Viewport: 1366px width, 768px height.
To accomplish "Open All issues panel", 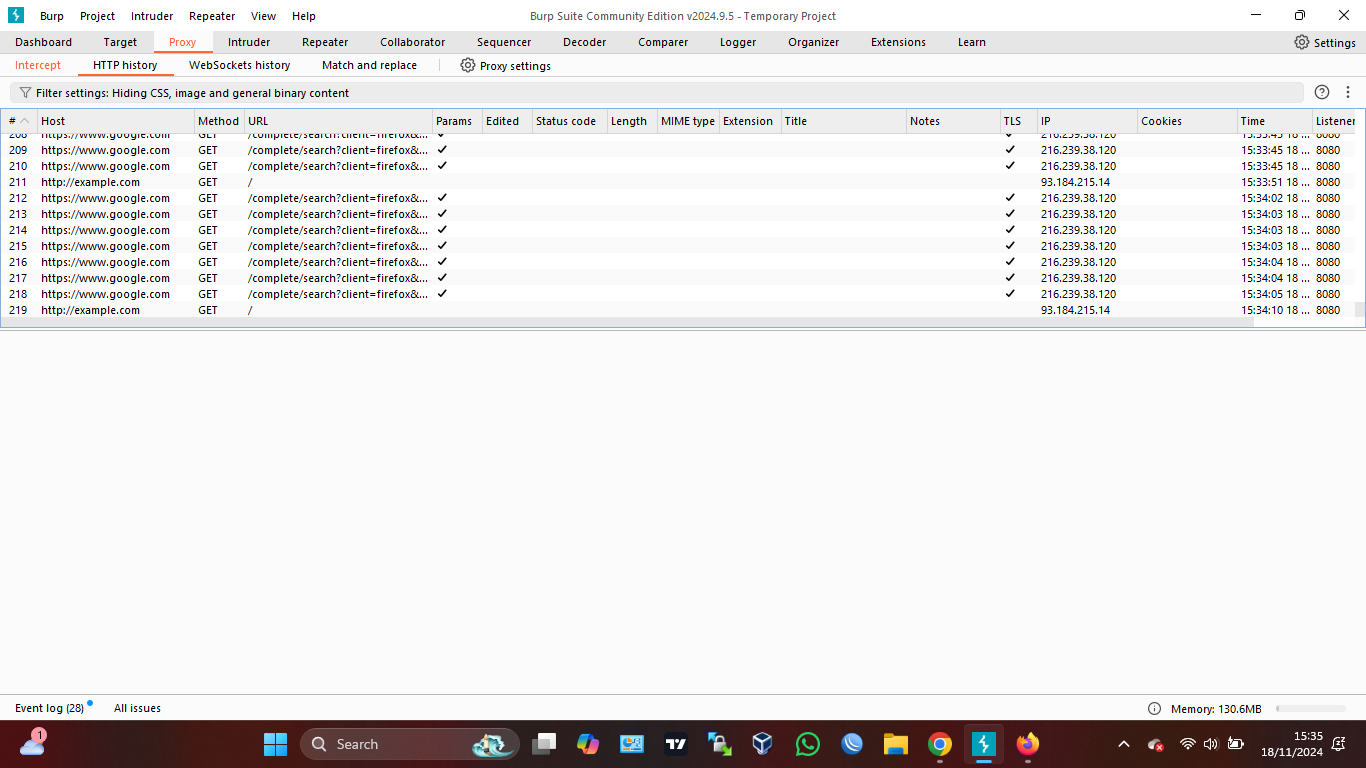I will [x=137, y=708].
